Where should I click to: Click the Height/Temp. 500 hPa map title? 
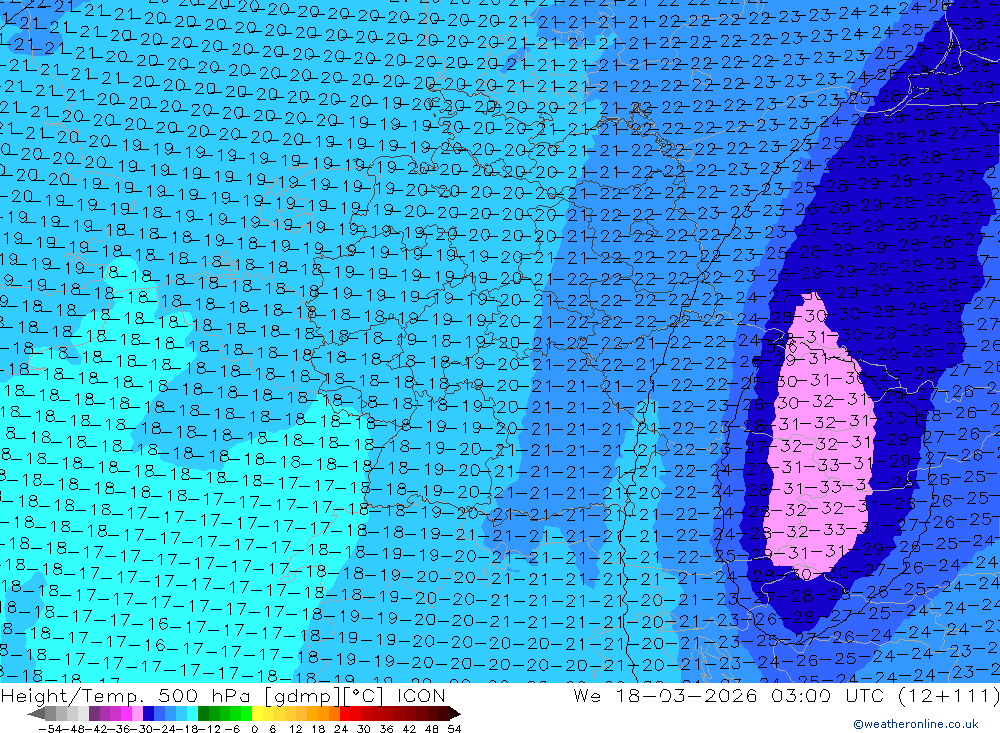coord(125,696)
